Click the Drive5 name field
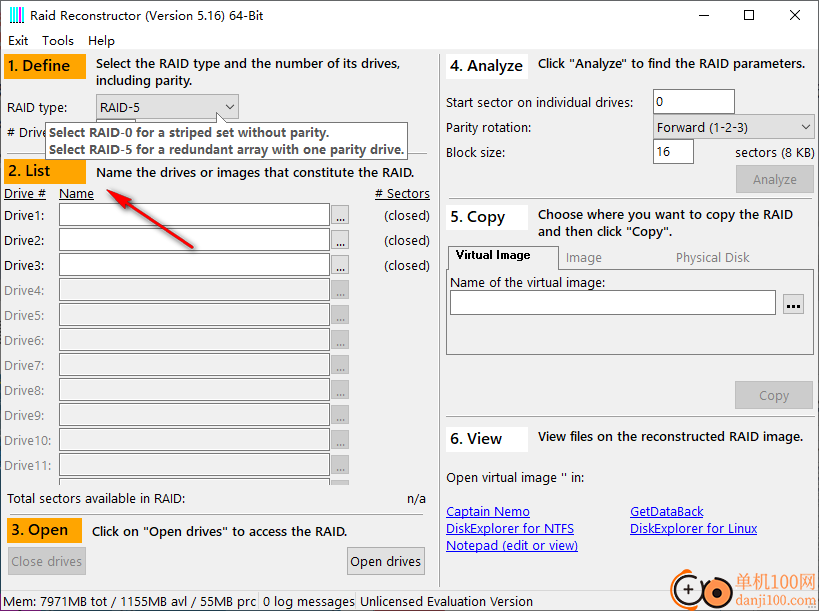This screenshot has height=611, width=819. pyautogui.click(x=194, y=315)
